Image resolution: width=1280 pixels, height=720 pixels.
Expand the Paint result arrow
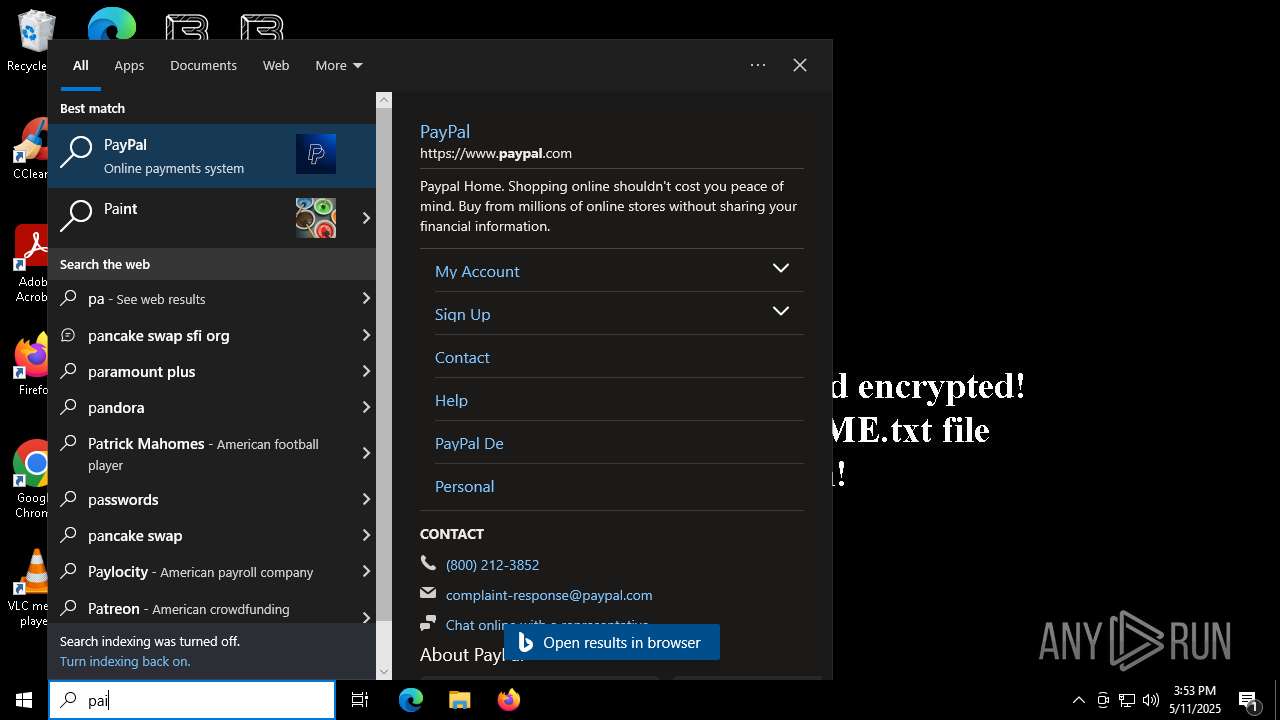[x=366, y=218]
